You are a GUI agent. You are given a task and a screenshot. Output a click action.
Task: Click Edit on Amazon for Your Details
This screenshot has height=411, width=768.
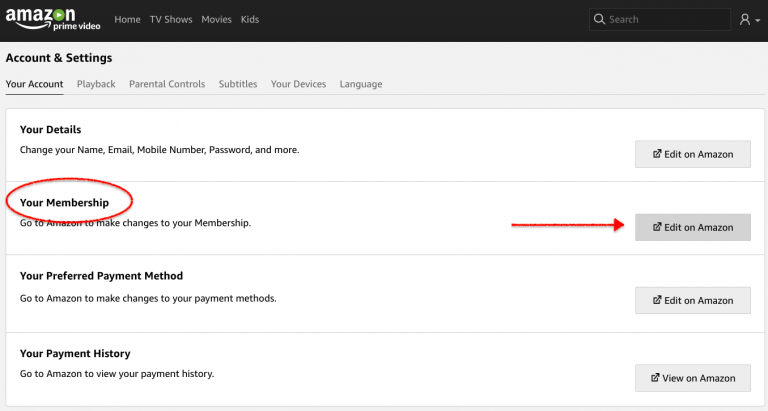coord(693,154)
